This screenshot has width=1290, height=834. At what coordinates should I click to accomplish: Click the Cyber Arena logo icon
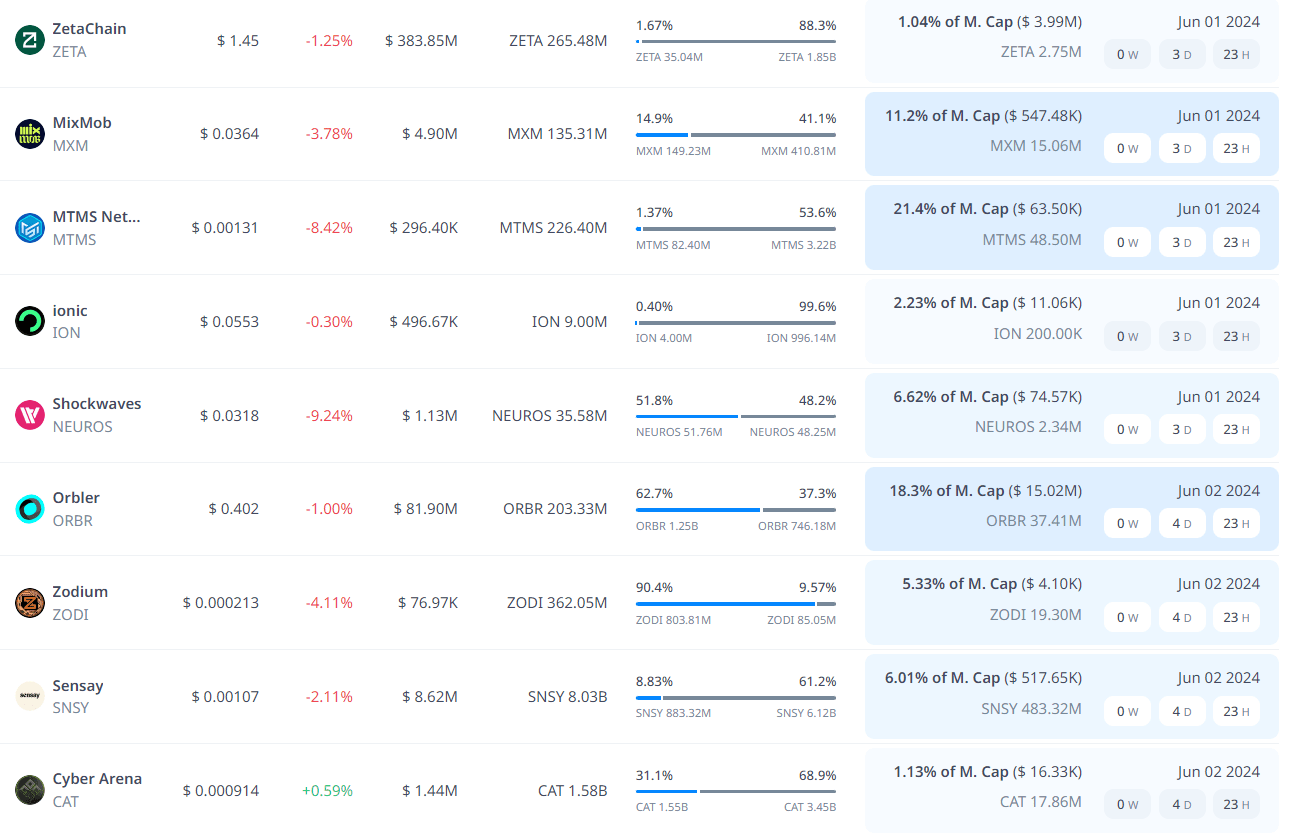pos(30,790)
